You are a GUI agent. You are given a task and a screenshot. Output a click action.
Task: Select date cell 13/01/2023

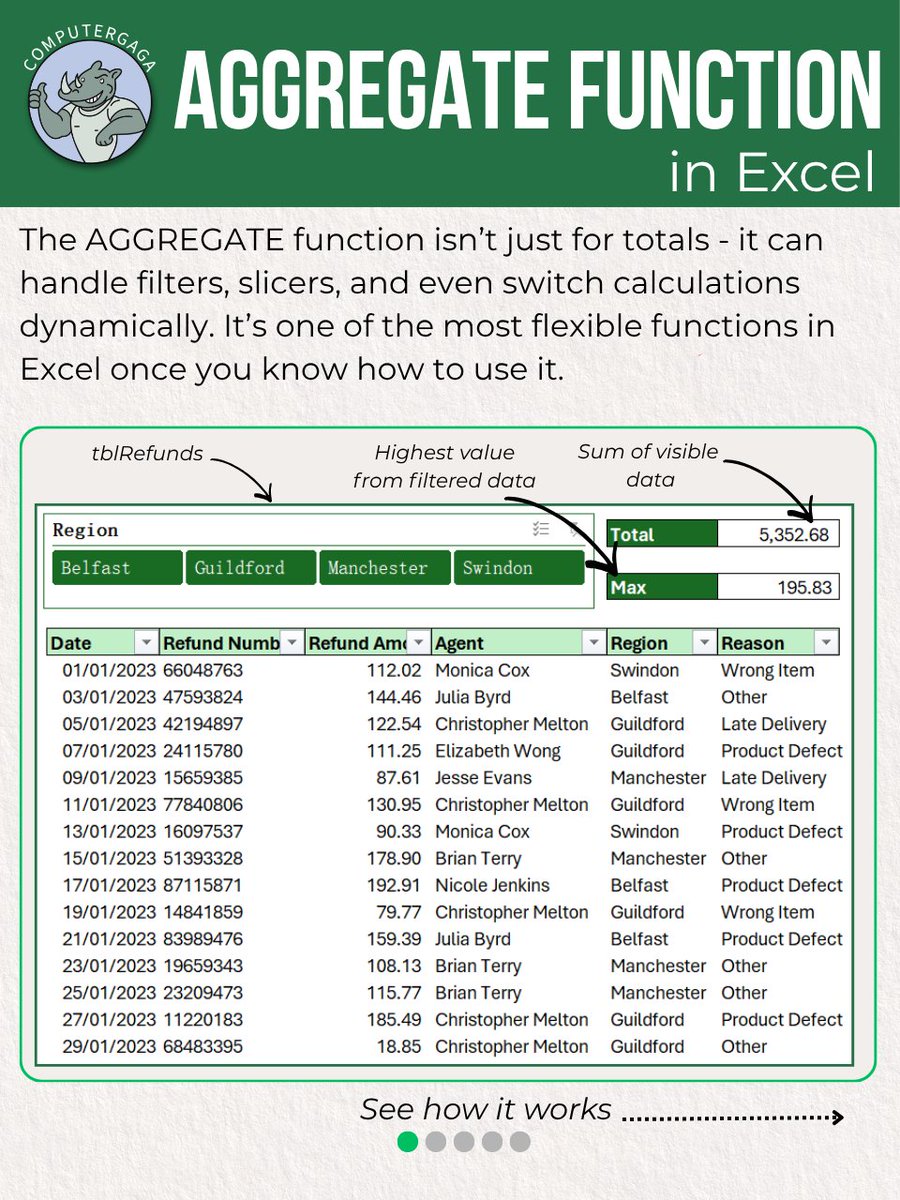(109, 832)
